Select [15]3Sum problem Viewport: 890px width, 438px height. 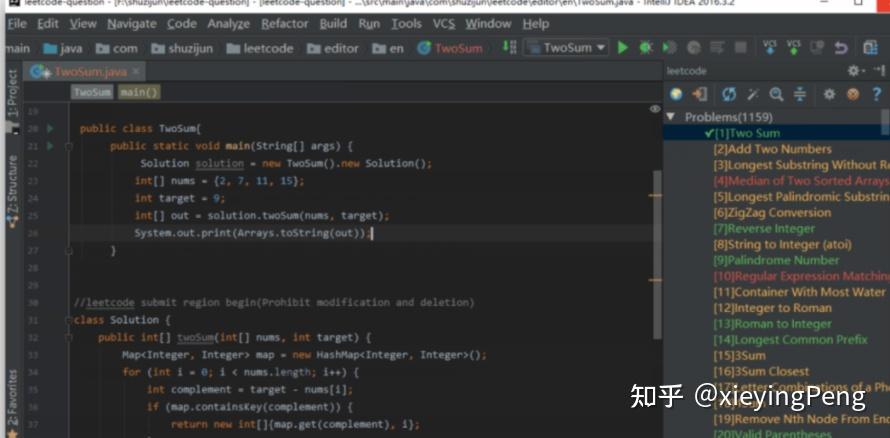click(740, 356)
